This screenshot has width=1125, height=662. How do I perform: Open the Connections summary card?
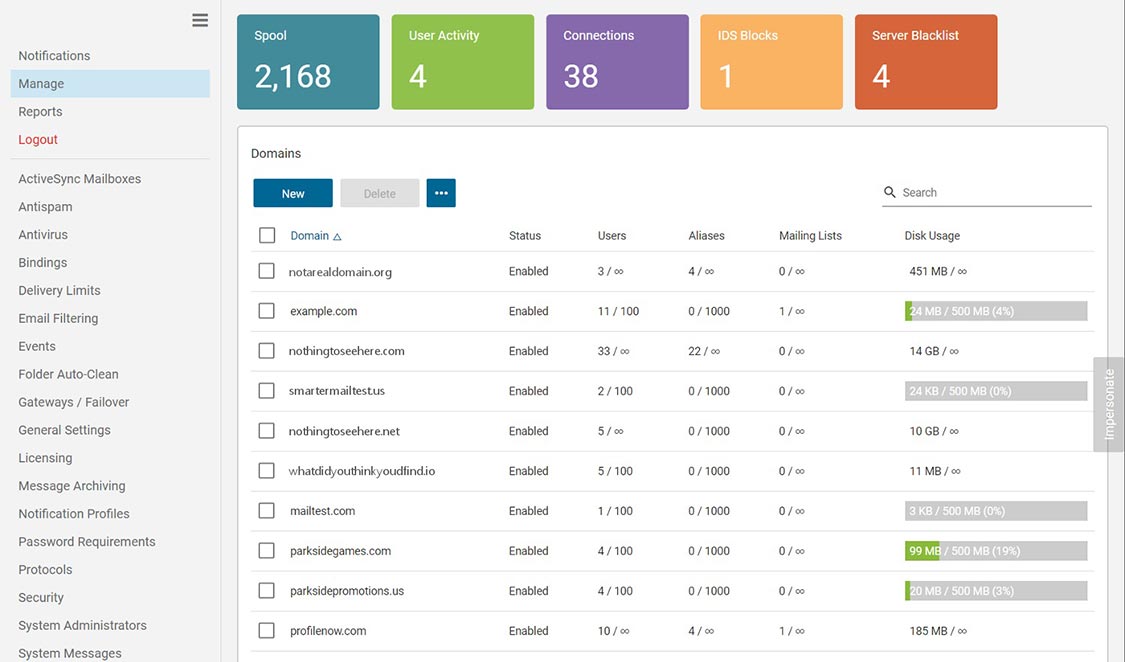(617, 62)
